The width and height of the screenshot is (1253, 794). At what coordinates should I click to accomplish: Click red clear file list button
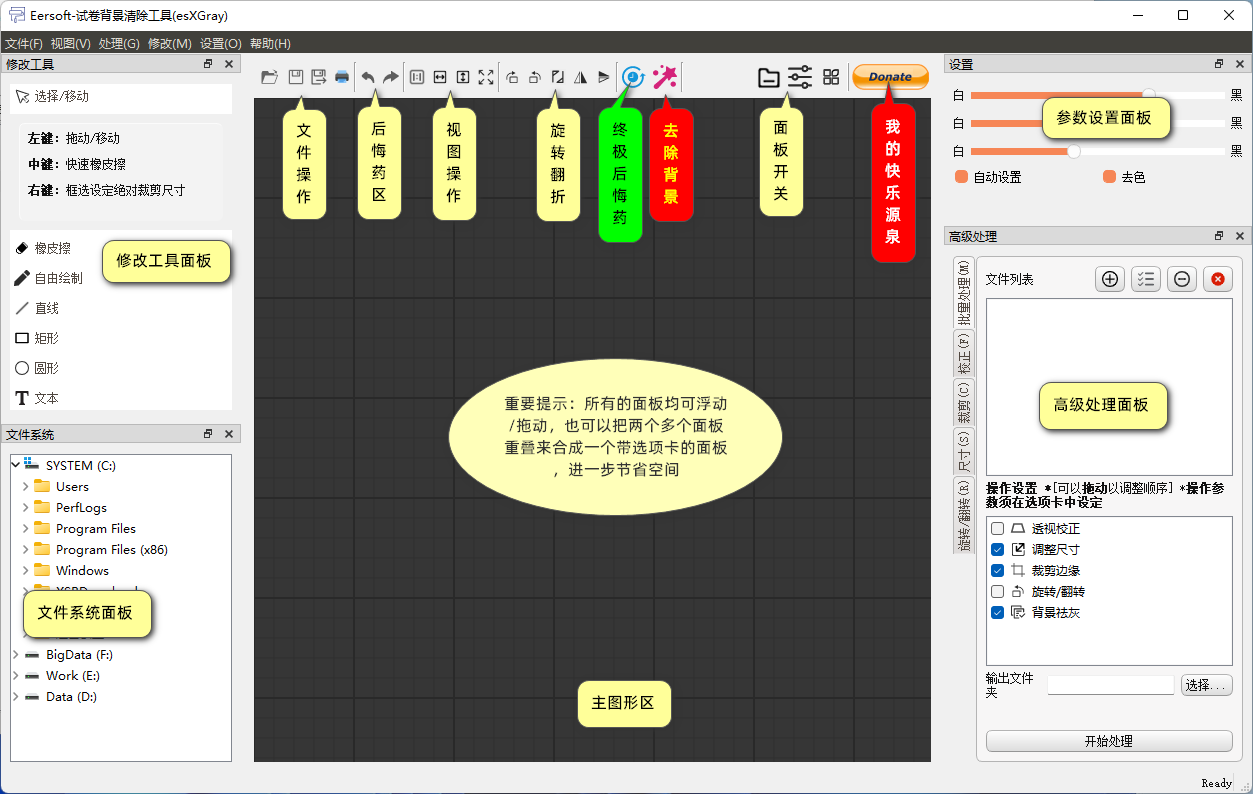(1217, 280)
